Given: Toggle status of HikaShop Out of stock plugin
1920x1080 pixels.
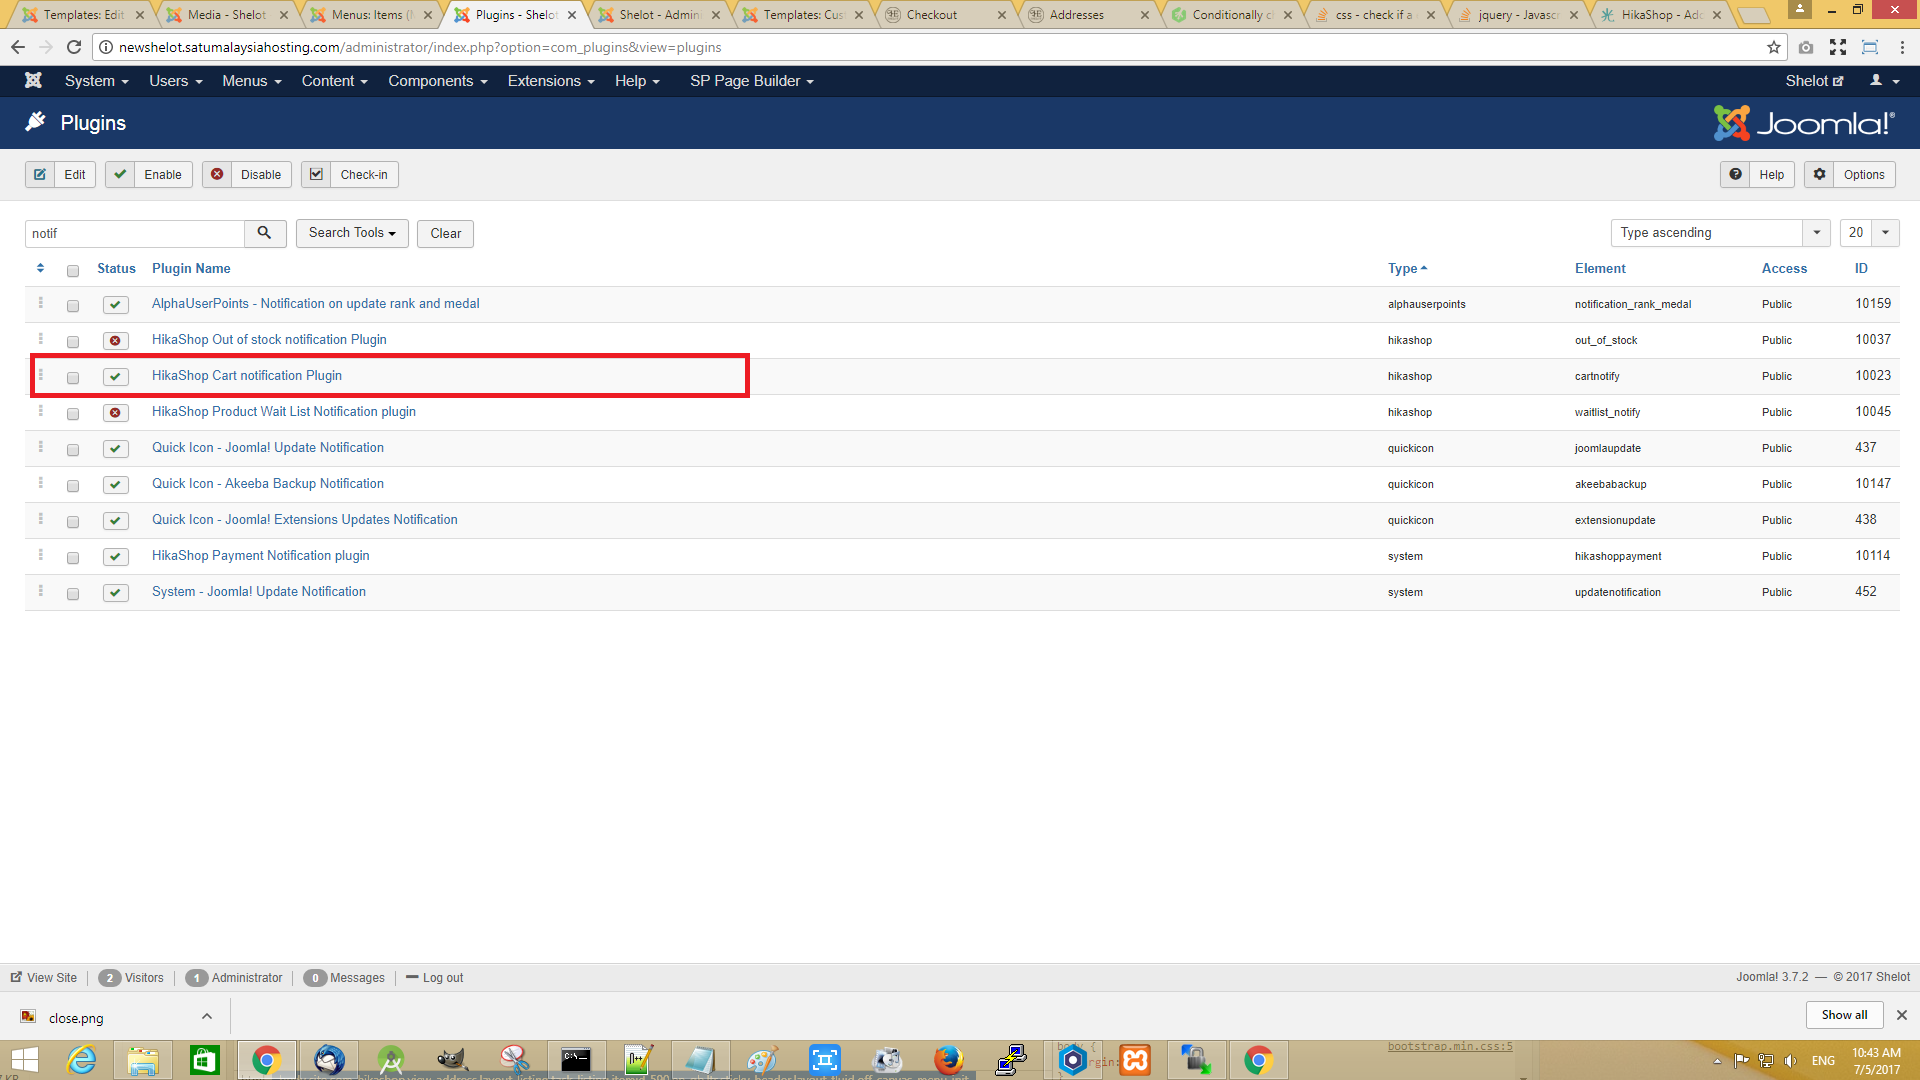Looking at the screenshot, I should 115,341.
